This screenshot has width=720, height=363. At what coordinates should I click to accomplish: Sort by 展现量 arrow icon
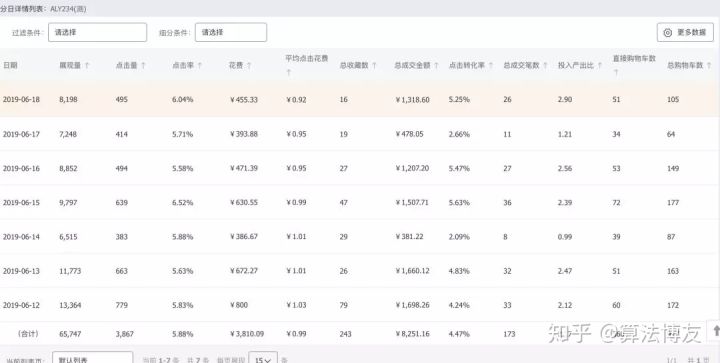point(86,66)
